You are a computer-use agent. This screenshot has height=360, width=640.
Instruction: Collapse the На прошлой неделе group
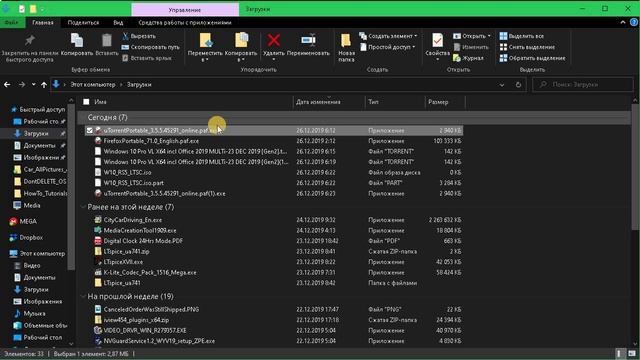click(x=83, y=297)
